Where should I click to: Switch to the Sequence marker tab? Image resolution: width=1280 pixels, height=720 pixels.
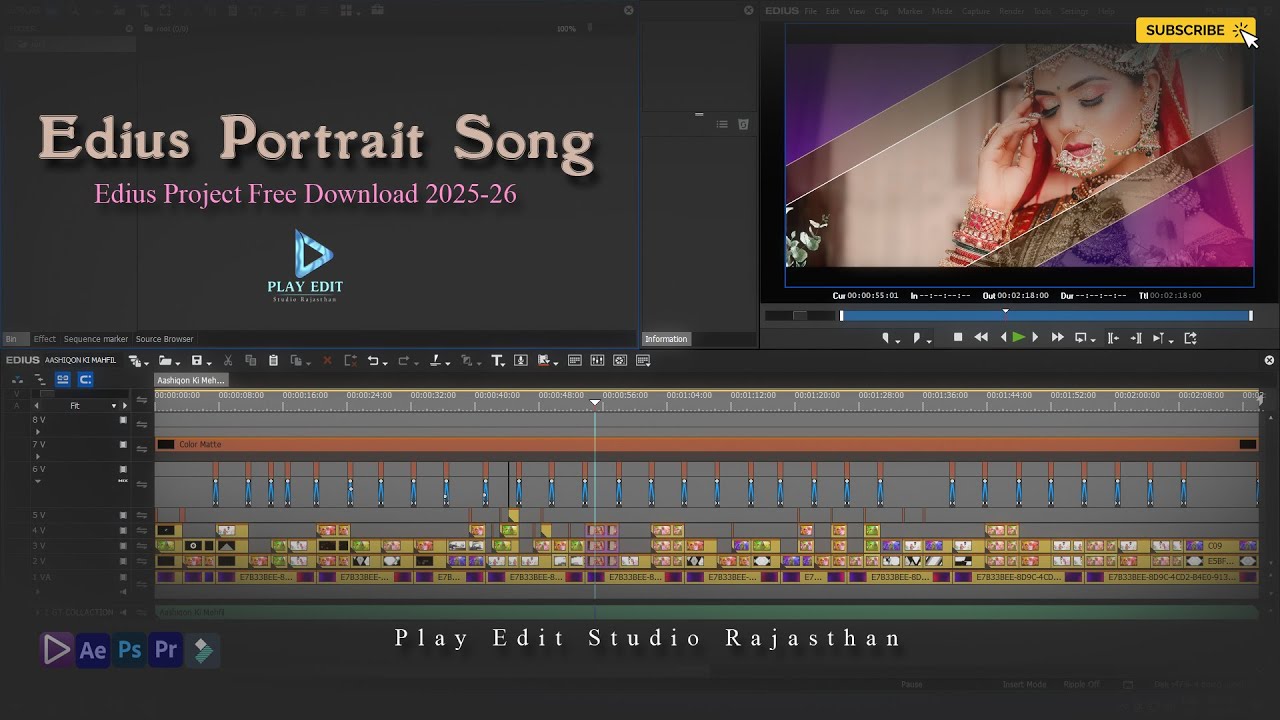pos(96,339)
